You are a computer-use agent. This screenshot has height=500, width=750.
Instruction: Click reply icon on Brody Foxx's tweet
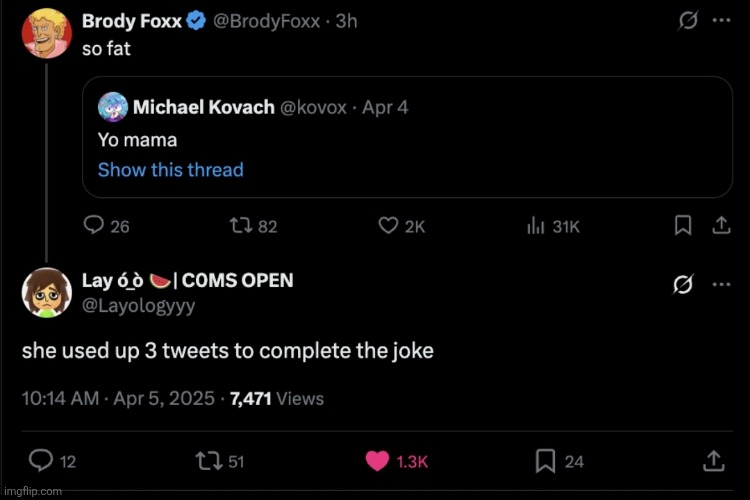(x=94, y=226)
